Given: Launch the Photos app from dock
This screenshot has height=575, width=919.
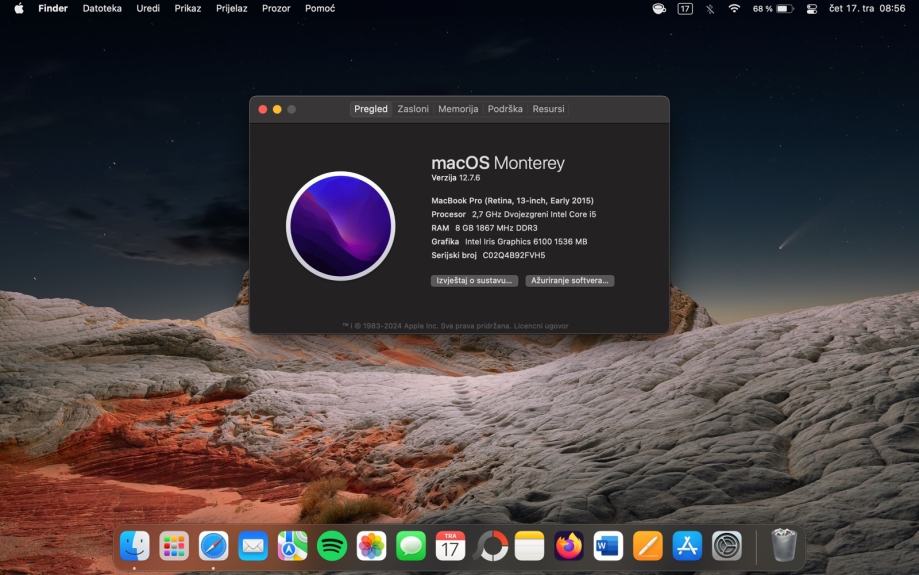Looking at the screenshot, I should click(371, 546).
